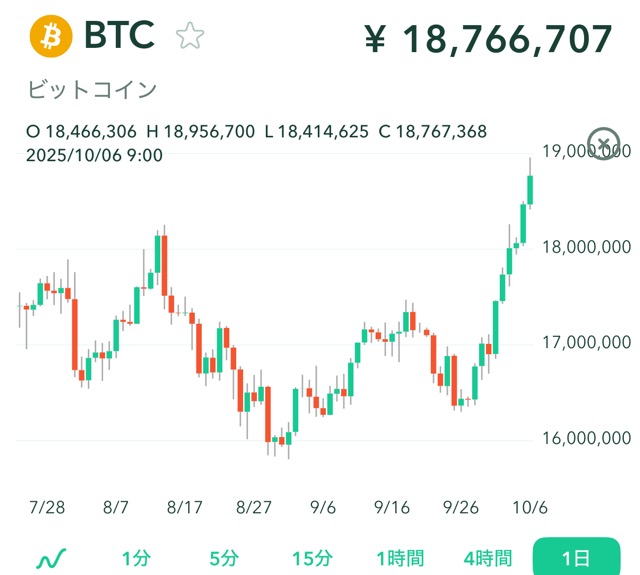640x575 pixels.
Task: Toggle the favorite star next to BTC
Action: pyautogui.click(x=189, y=37)
